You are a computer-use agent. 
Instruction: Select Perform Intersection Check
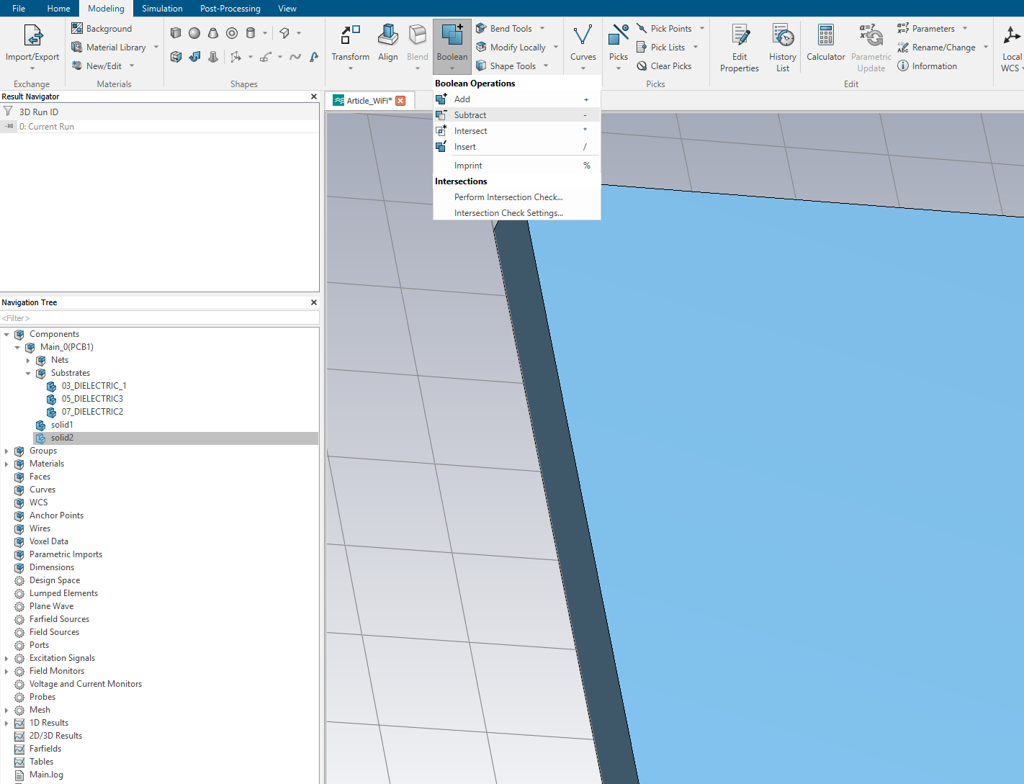coord(517,197)
